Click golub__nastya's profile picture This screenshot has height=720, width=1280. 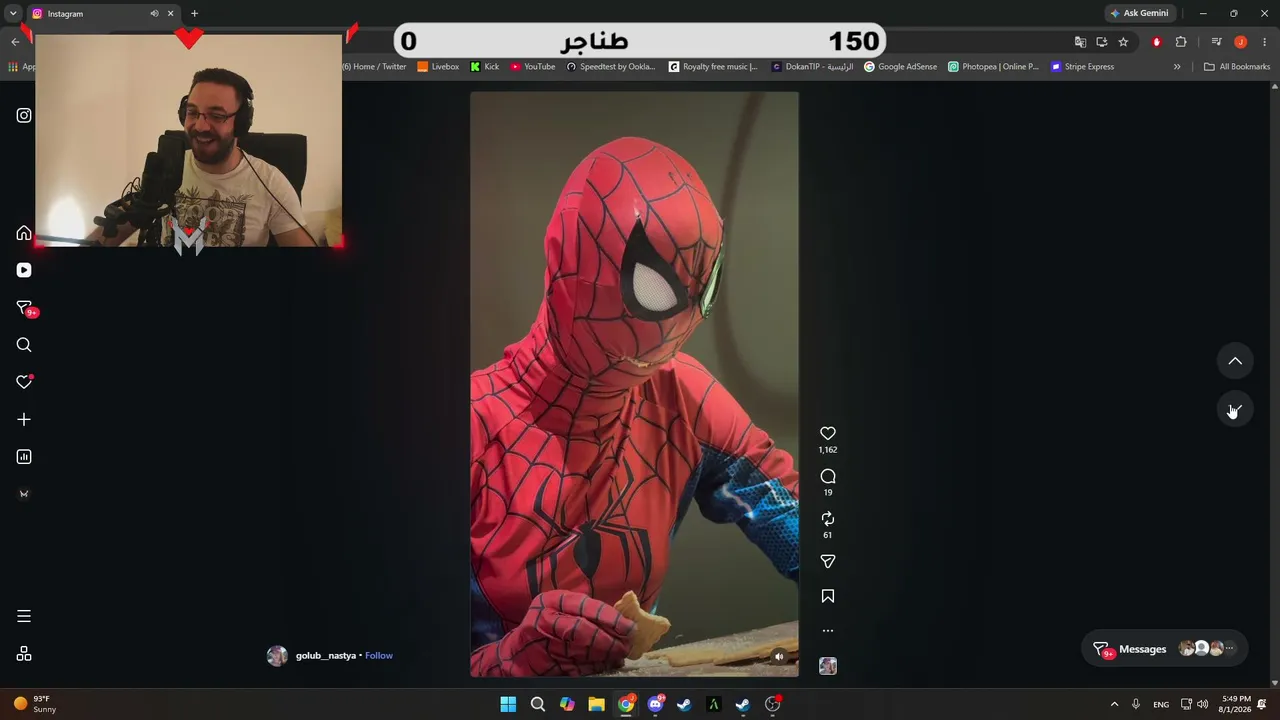(x=277, y=656)
